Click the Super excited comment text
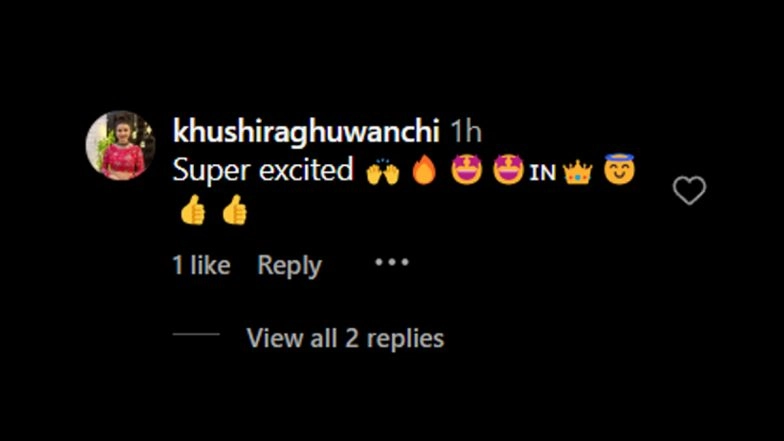Viewport: 784px width, 441px height. [263, 170]
